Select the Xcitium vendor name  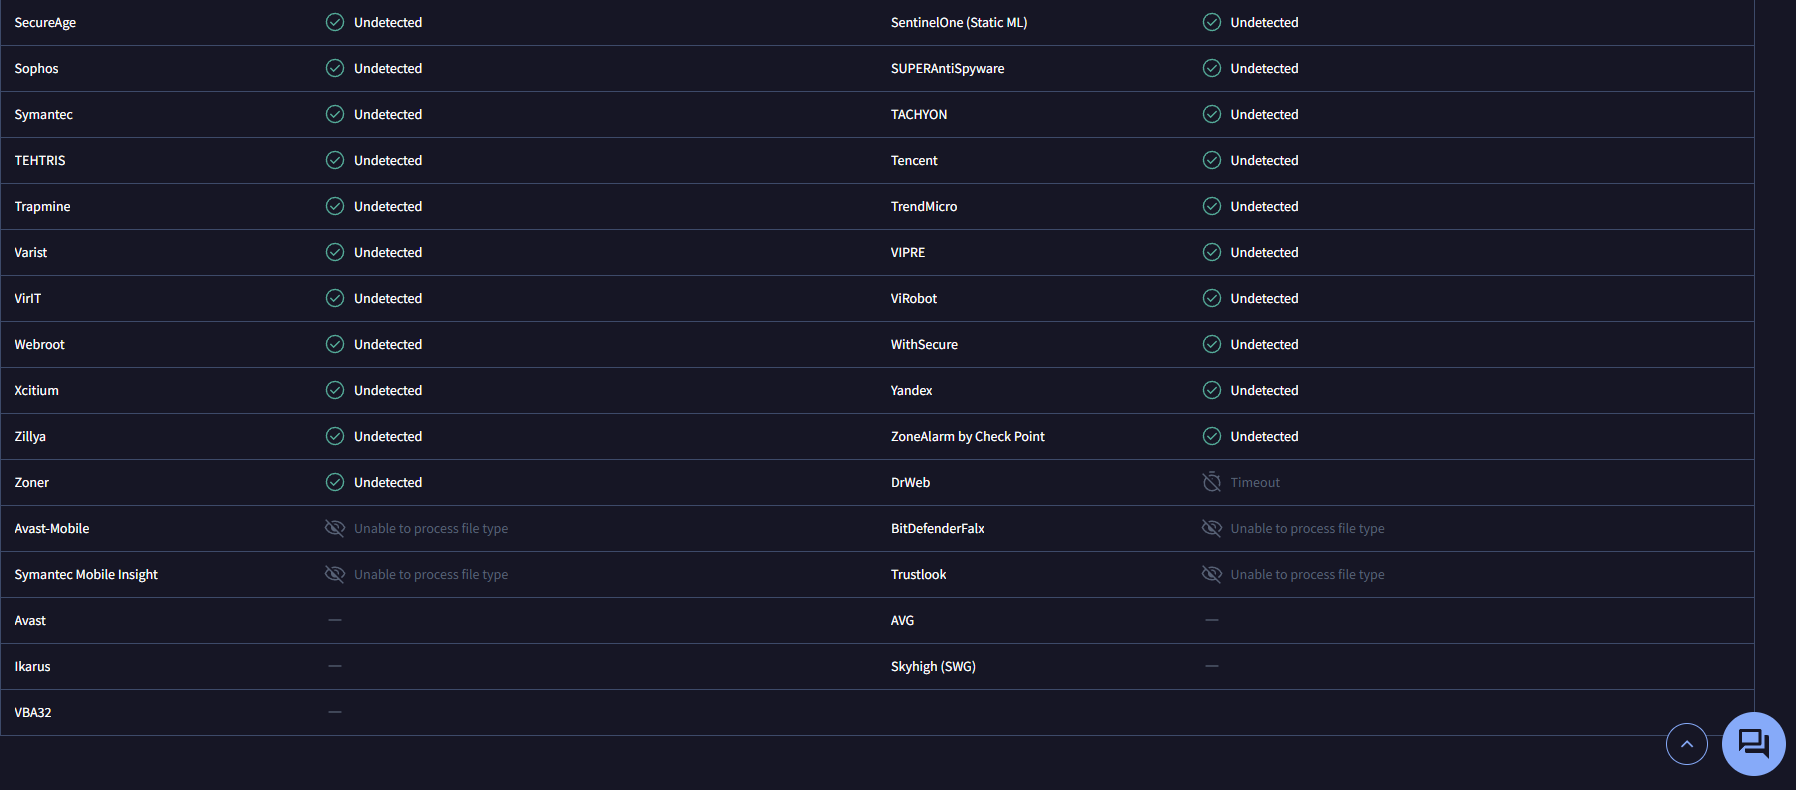36,390
